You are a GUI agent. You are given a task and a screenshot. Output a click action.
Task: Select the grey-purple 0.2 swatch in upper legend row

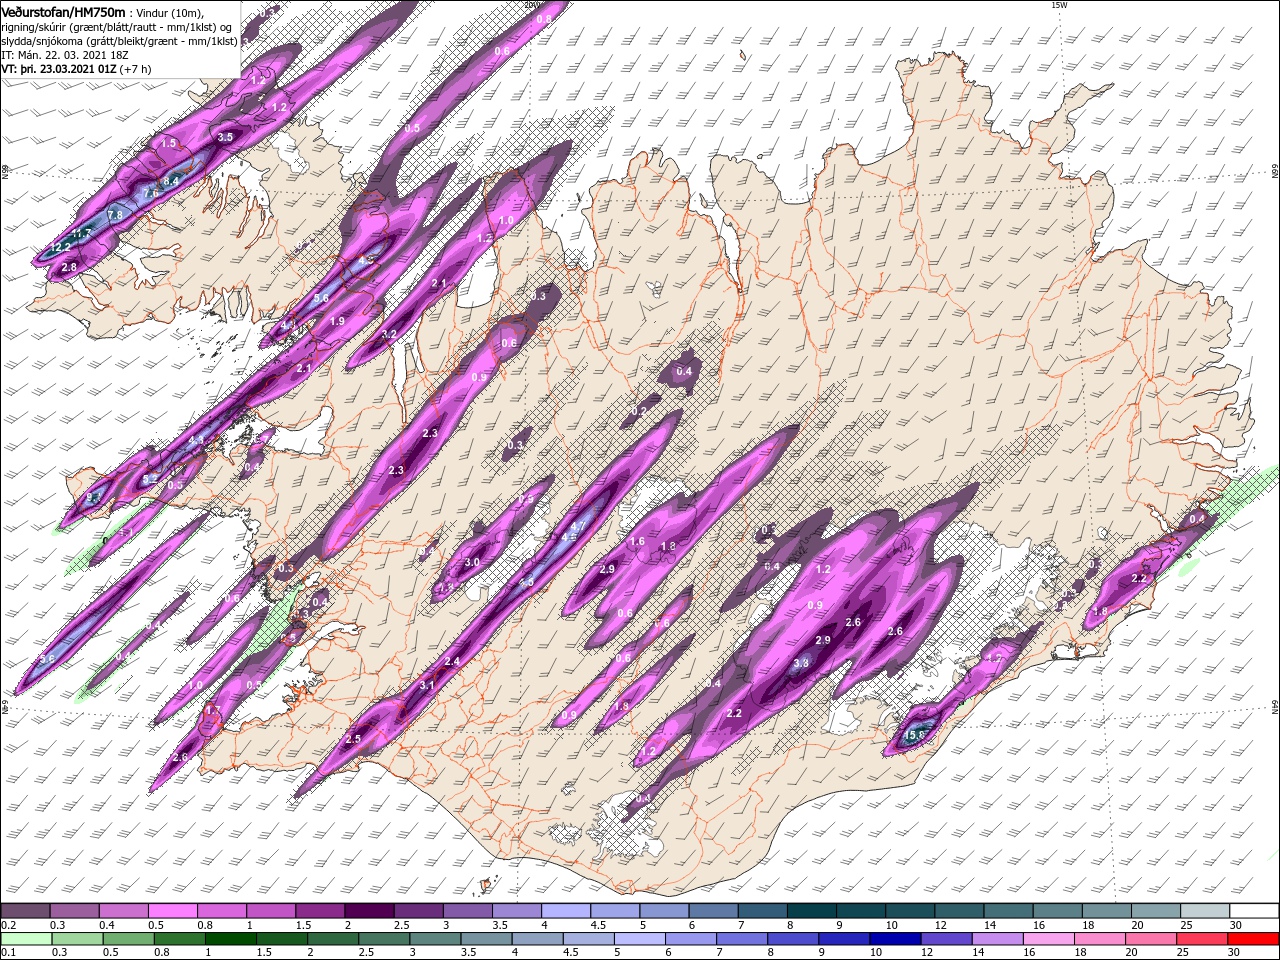tap(25, 911)
